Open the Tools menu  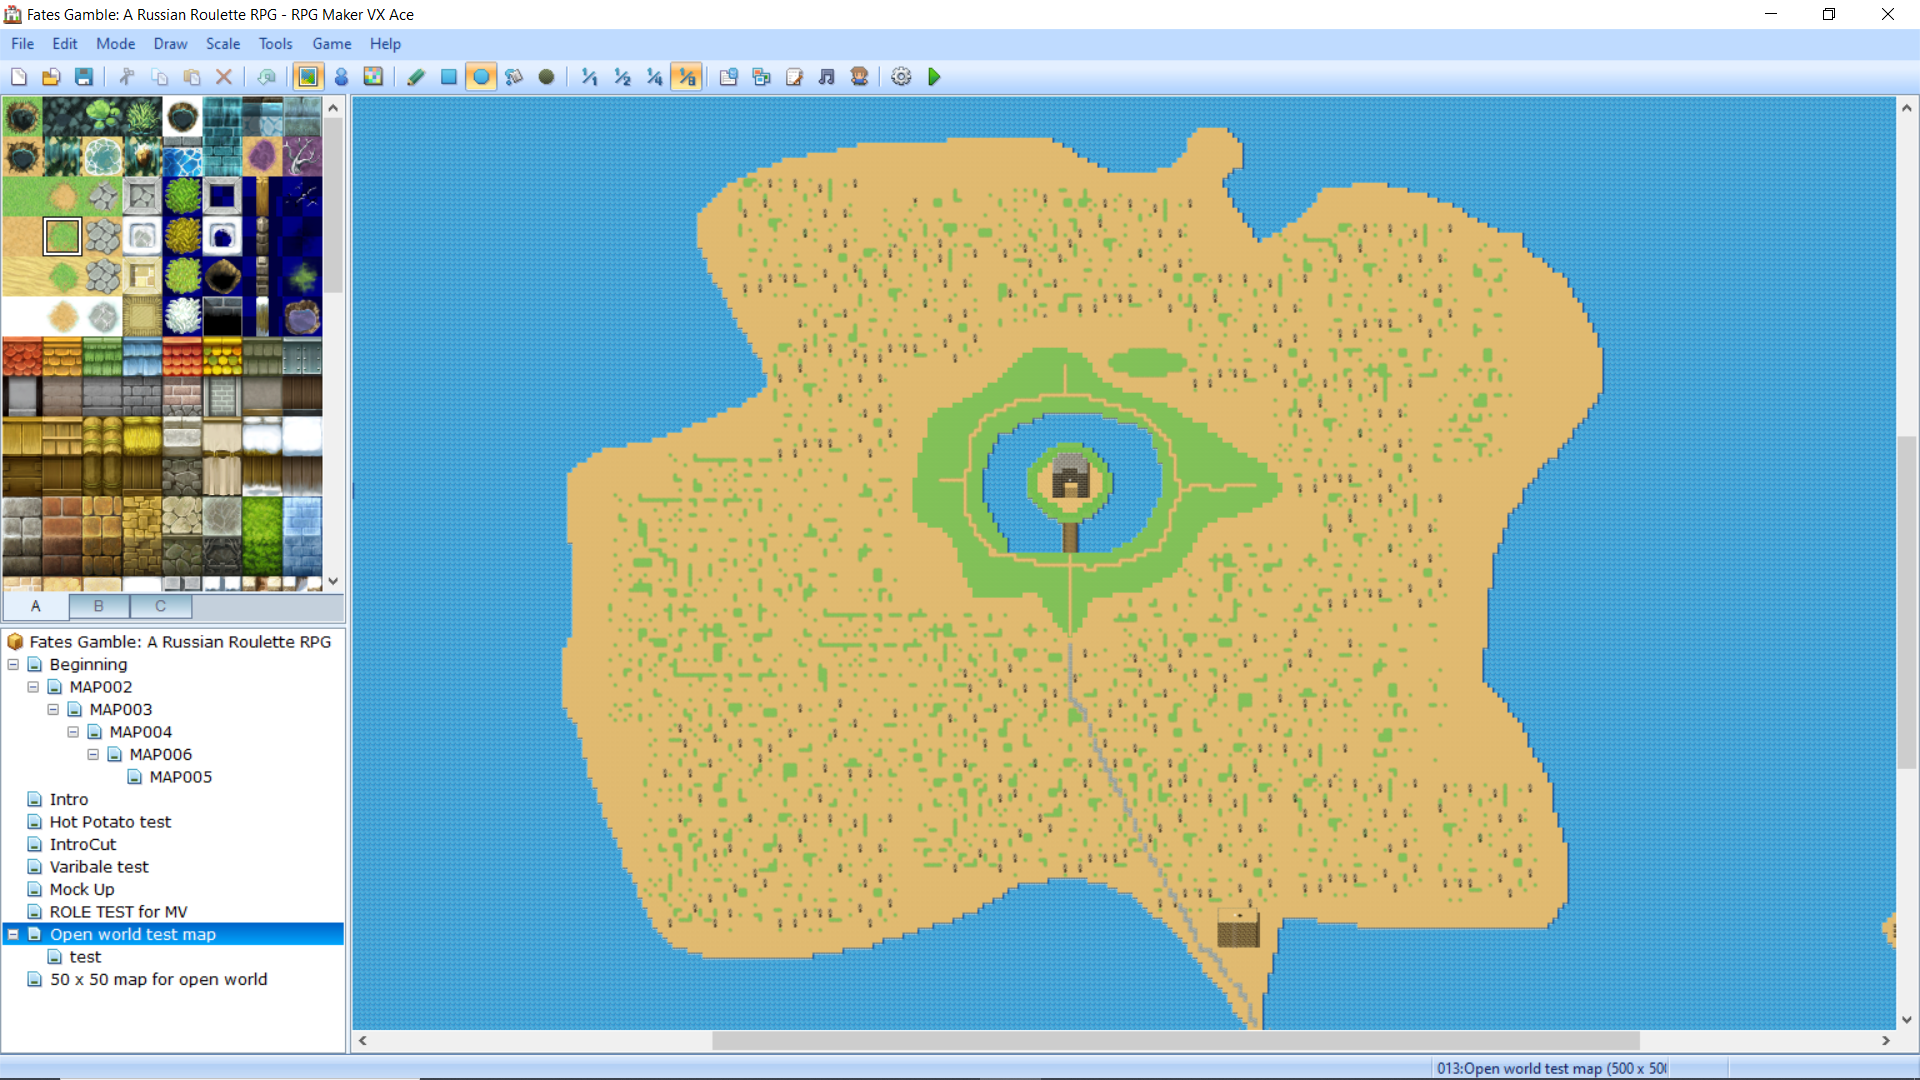(x=275, y=44)
